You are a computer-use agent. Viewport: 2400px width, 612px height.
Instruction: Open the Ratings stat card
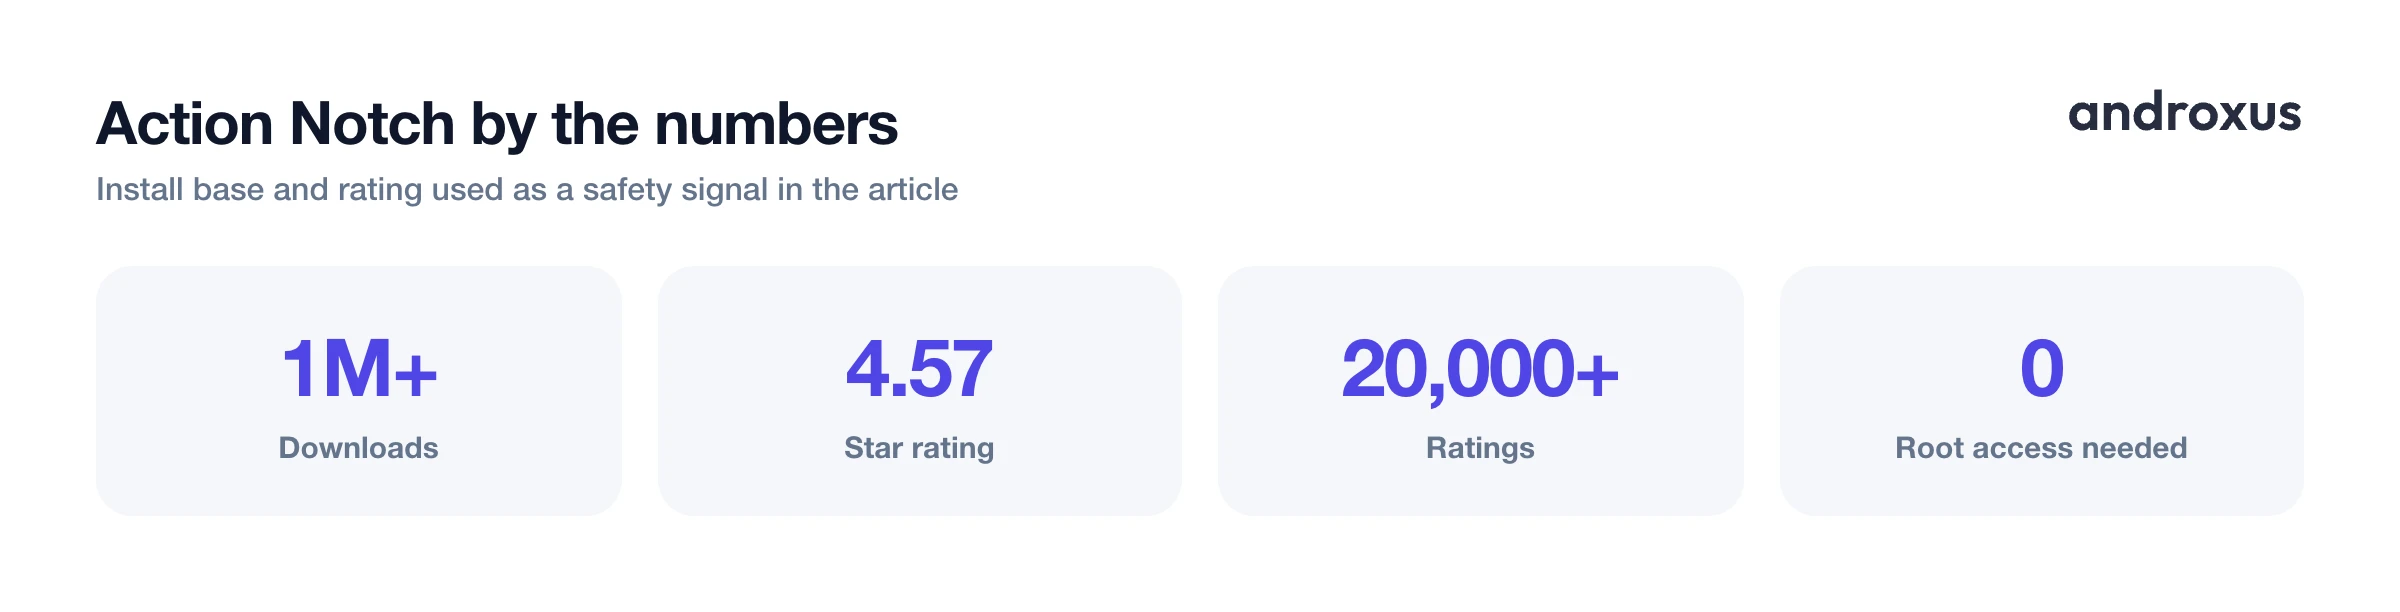[x=1481, y=391]
